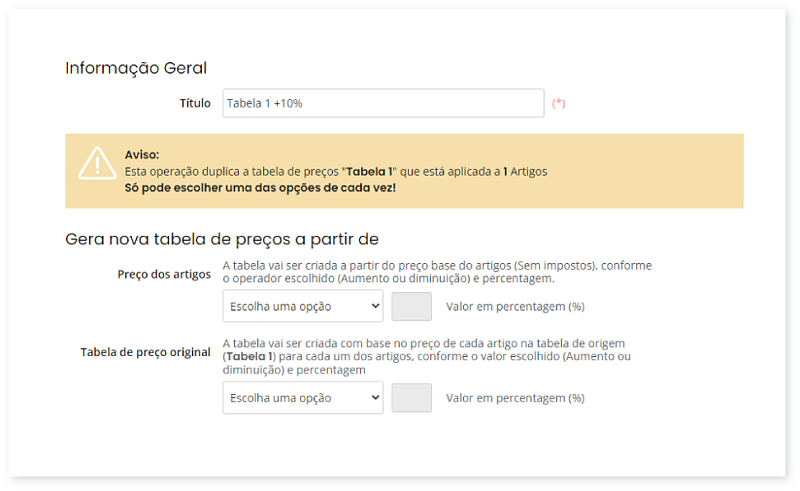The width and height of the screenshot is (800, 491).
Task: Focus the percentage box for Preço dos artigos
Action: tap(412, 306)
